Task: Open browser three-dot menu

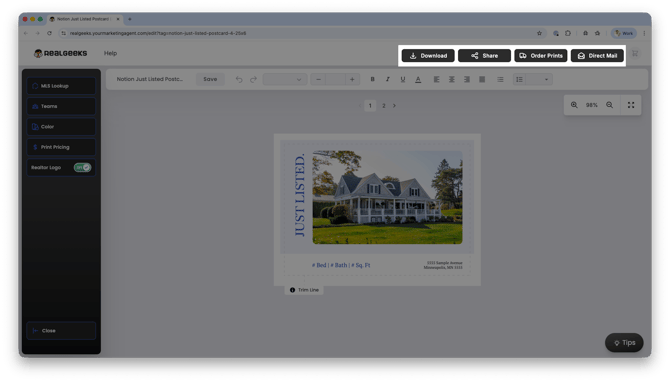Action: (644, 33)
